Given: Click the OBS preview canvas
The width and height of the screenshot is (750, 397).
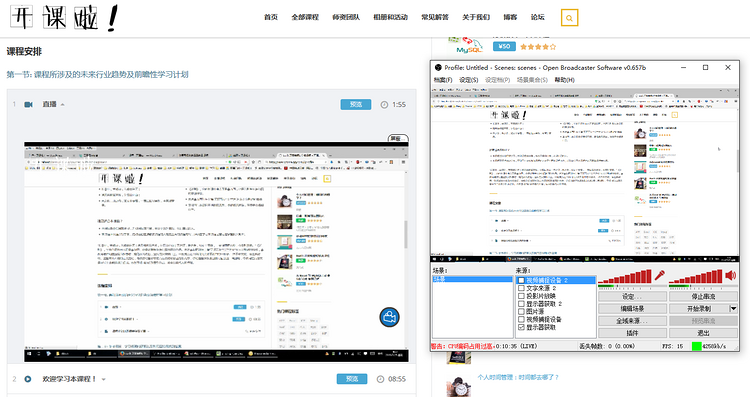Looking at the screenshot, I should (x=585, y=175).
